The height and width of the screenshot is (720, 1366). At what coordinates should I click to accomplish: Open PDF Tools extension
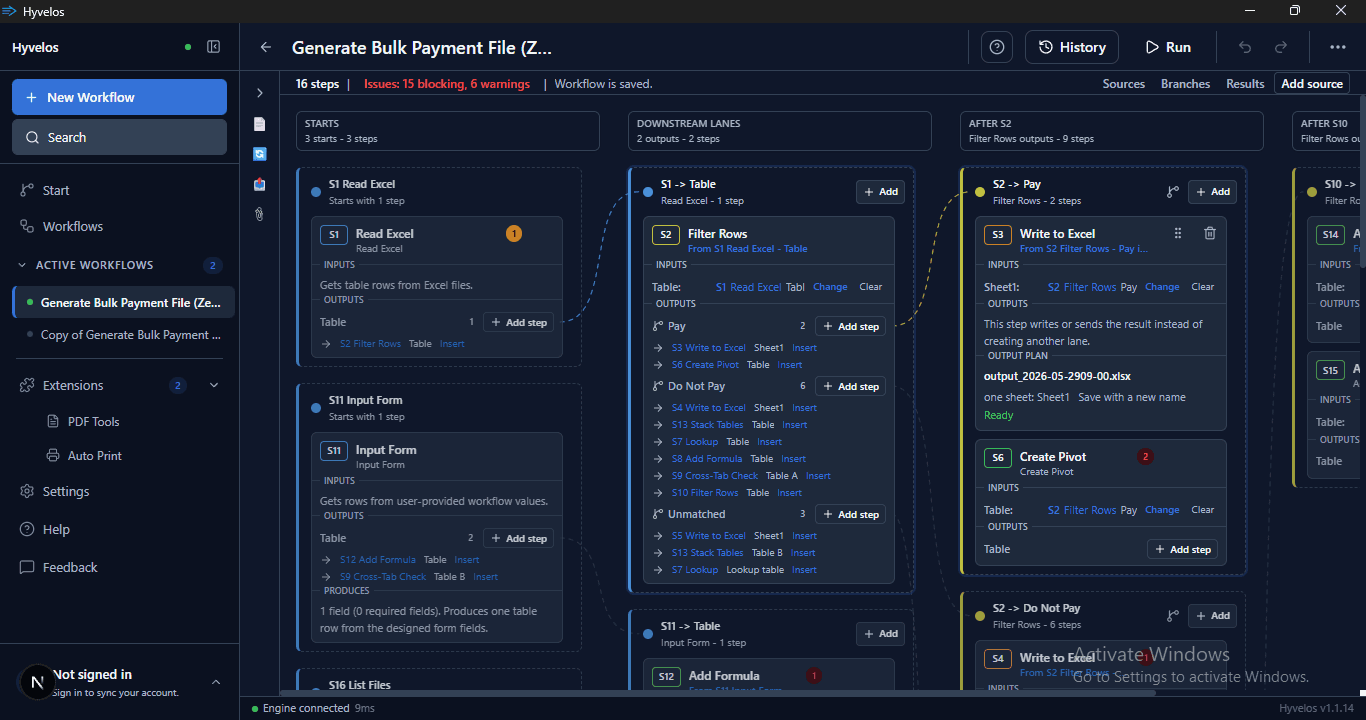point(93,422)
